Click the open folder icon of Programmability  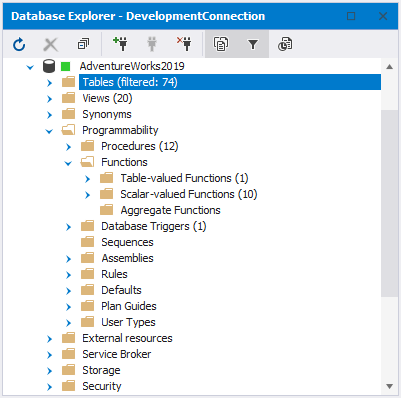pyautogui.click(x=68, y=130)
